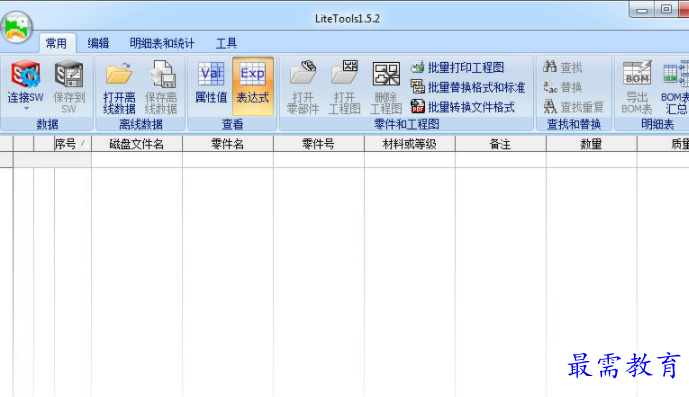Switch to the 编辑 ribbon tab
This screenshot has height=397, width=689.
click(x=98, y=43)
